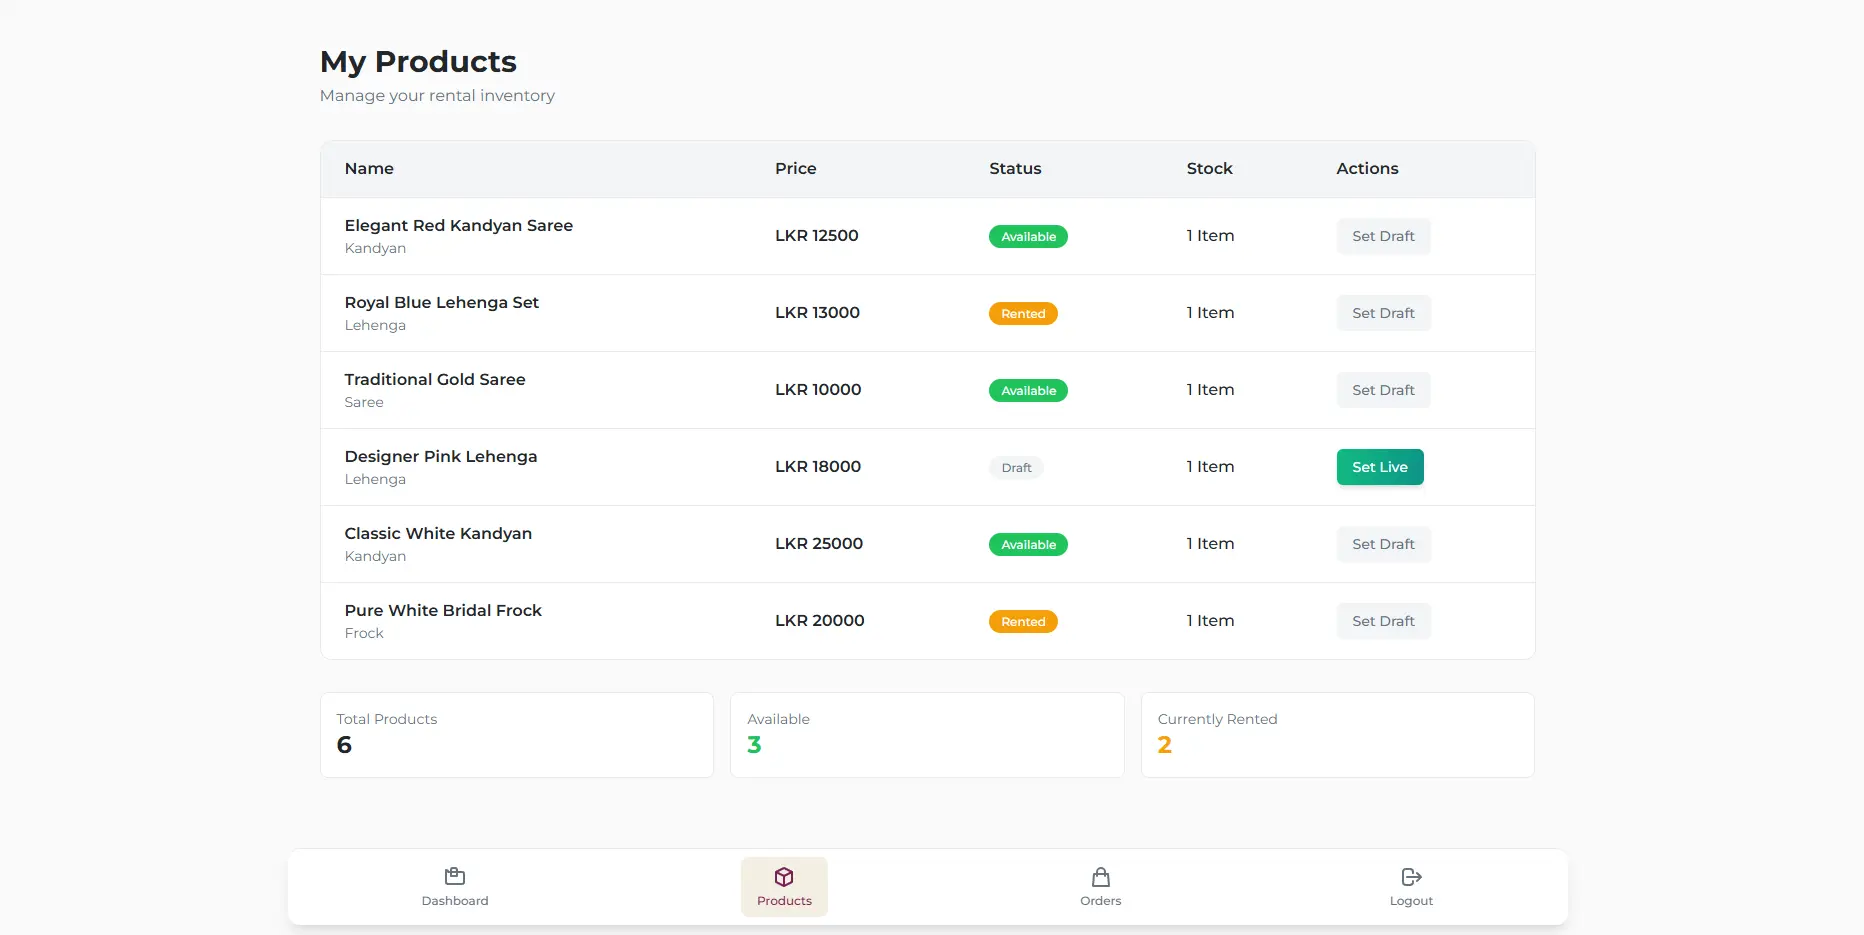
Task: Set Elegant Red Kandyan Saree to draft
Action: [x=1383, y=236]
